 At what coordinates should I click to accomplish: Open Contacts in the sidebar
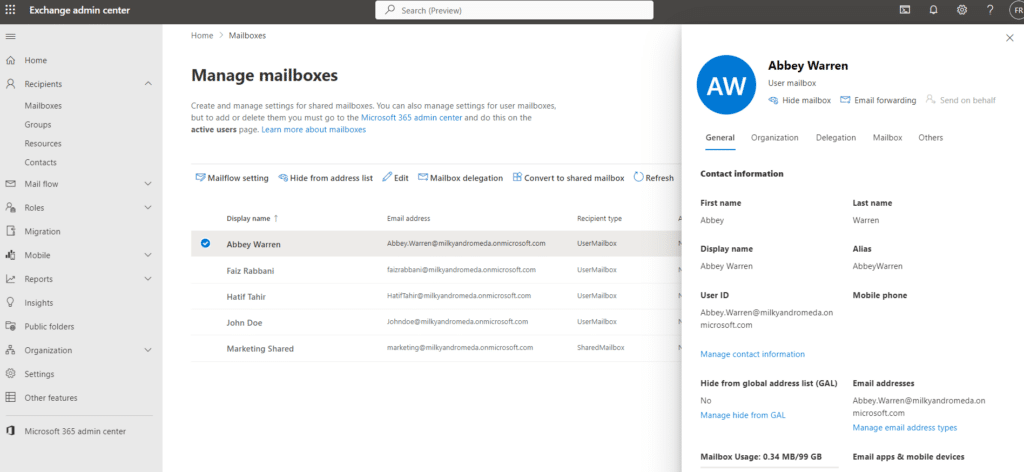(x=40, y=162)
